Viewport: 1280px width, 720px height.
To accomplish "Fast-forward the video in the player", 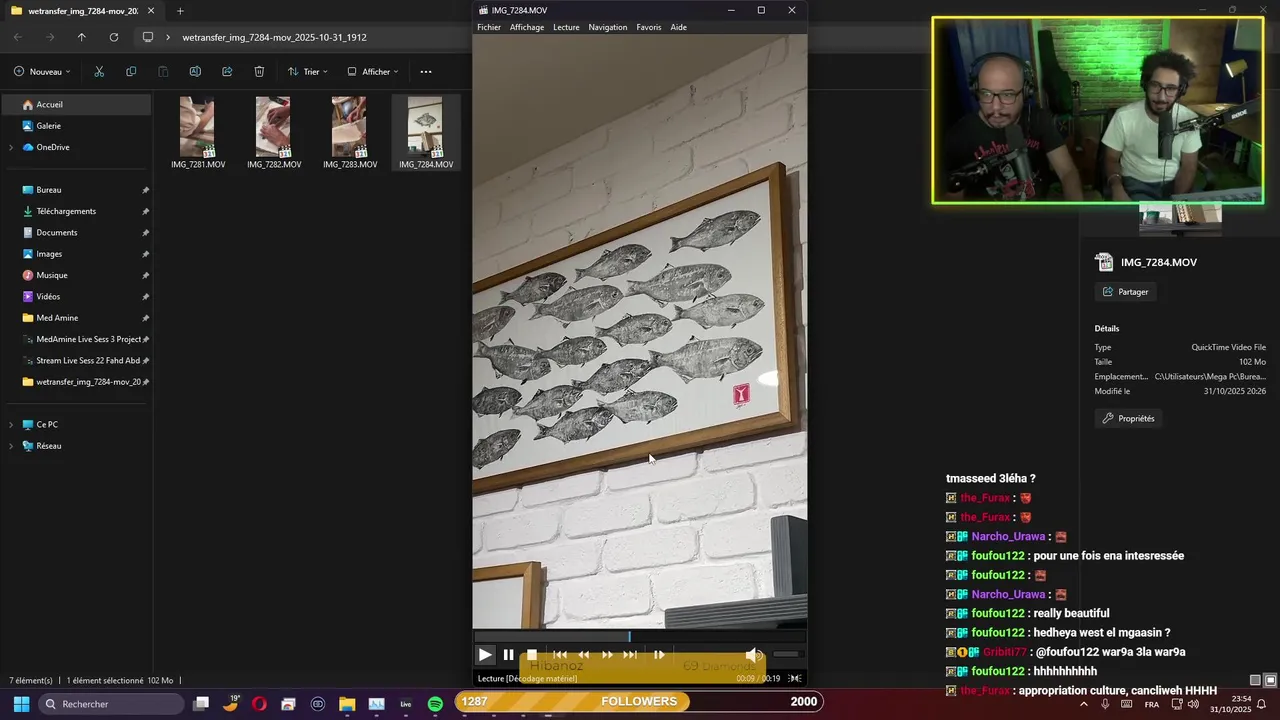I will (607, 655).
